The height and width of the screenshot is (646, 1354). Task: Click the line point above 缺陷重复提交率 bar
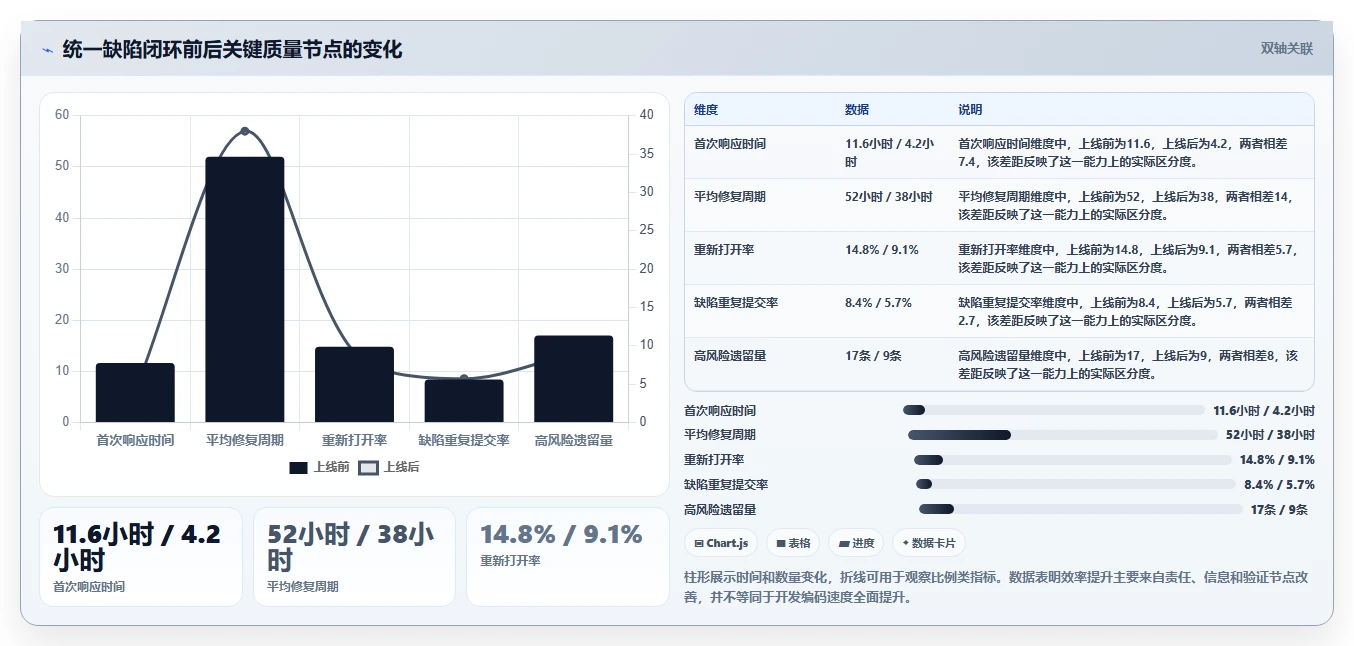pyautogui.click(x=464, y=378)
